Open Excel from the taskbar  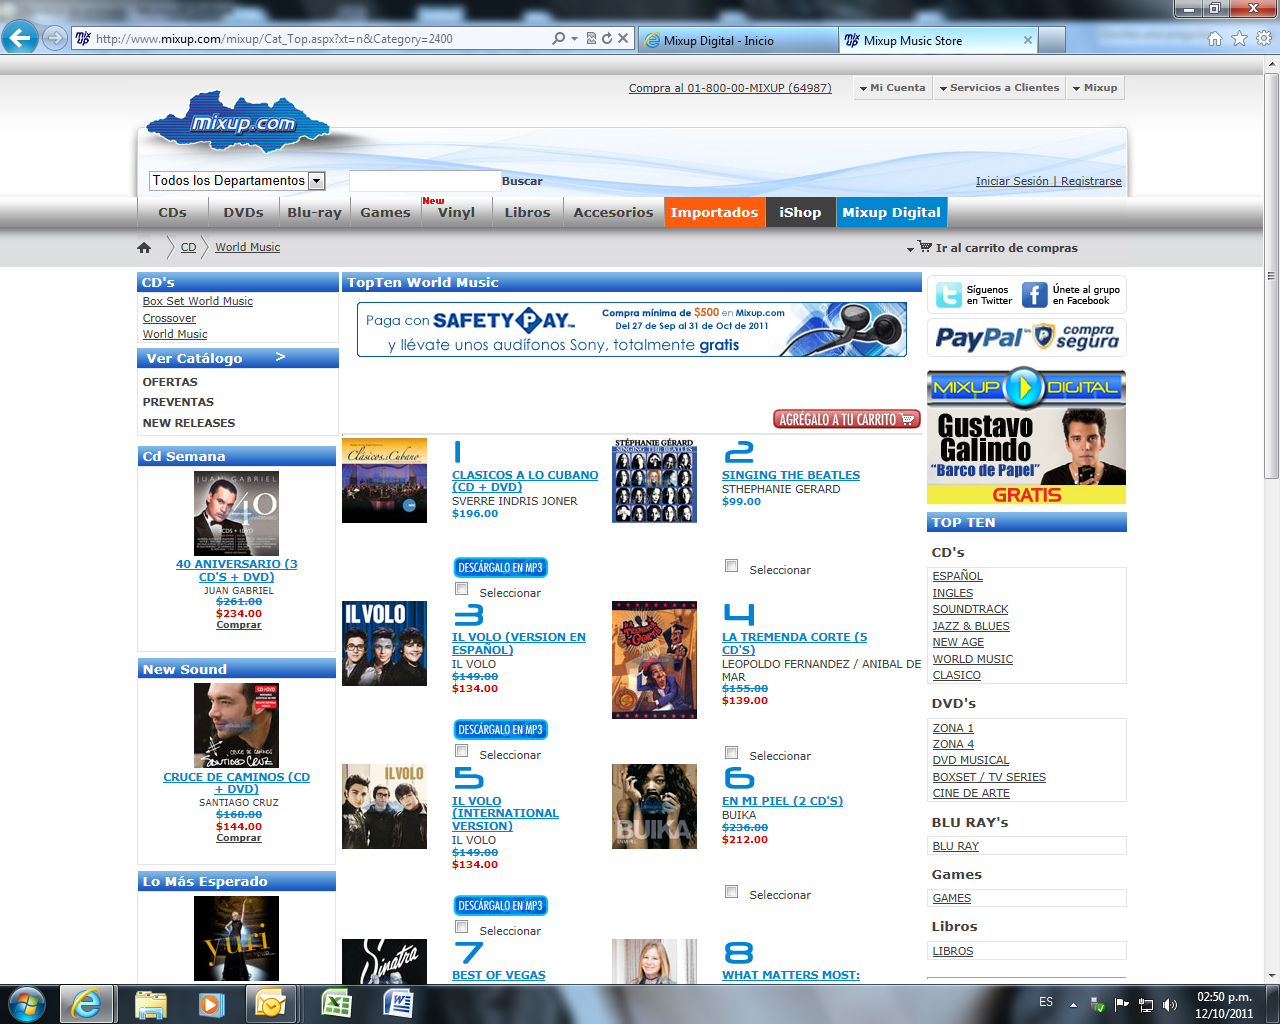click(x=337, y=1003)
